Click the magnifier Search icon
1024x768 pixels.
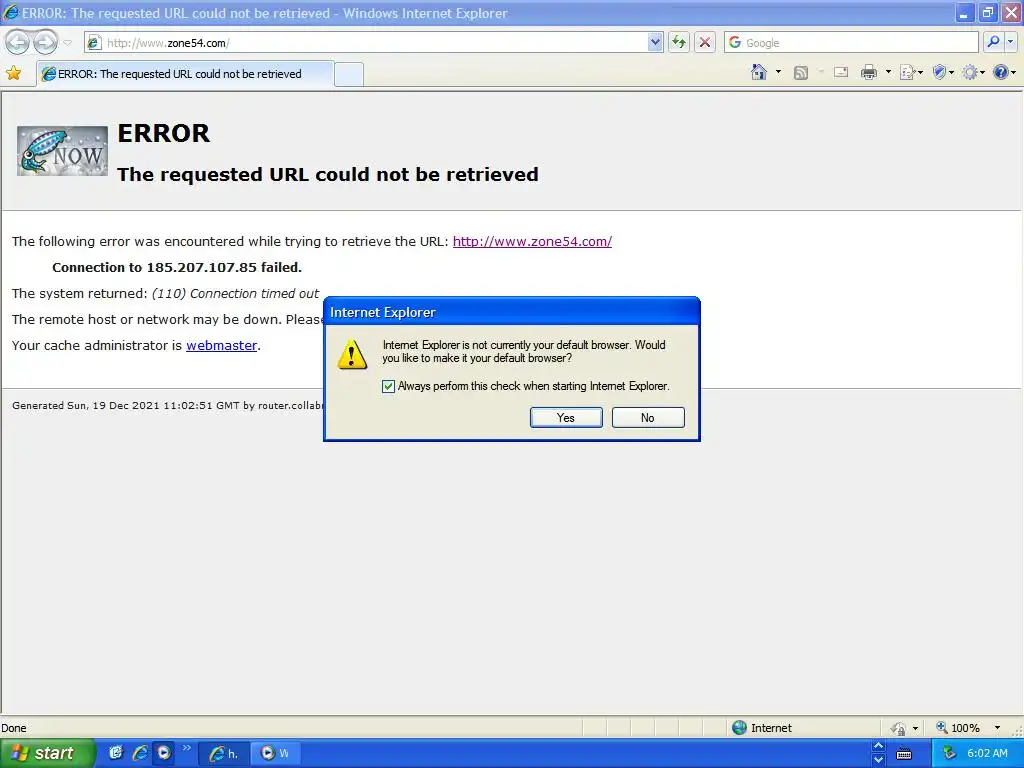point(993,42)
